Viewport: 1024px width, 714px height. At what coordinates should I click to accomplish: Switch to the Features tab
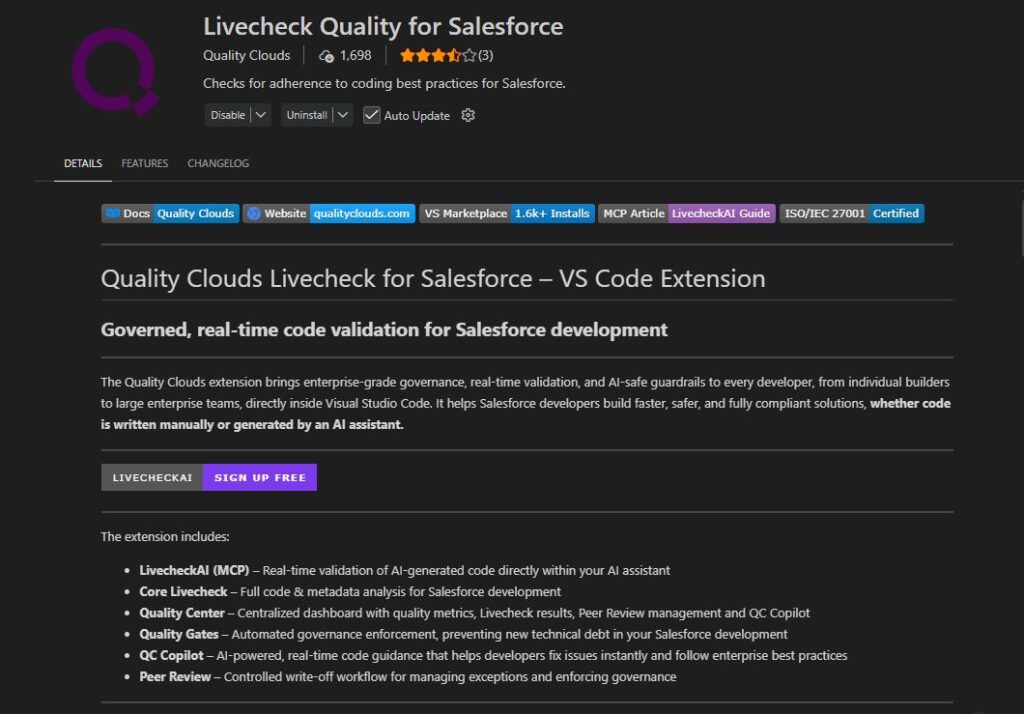(145, 163)
